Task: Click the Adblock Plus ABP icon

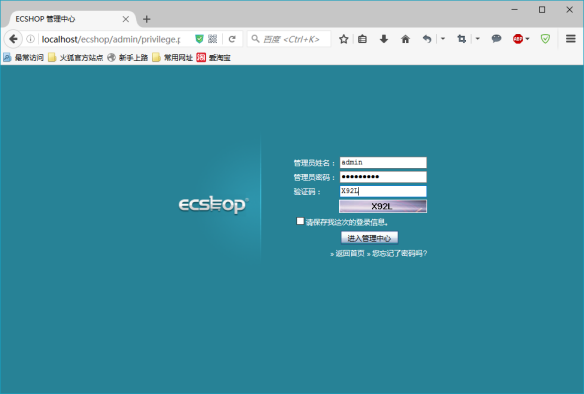Action: [x=518, y=39]
